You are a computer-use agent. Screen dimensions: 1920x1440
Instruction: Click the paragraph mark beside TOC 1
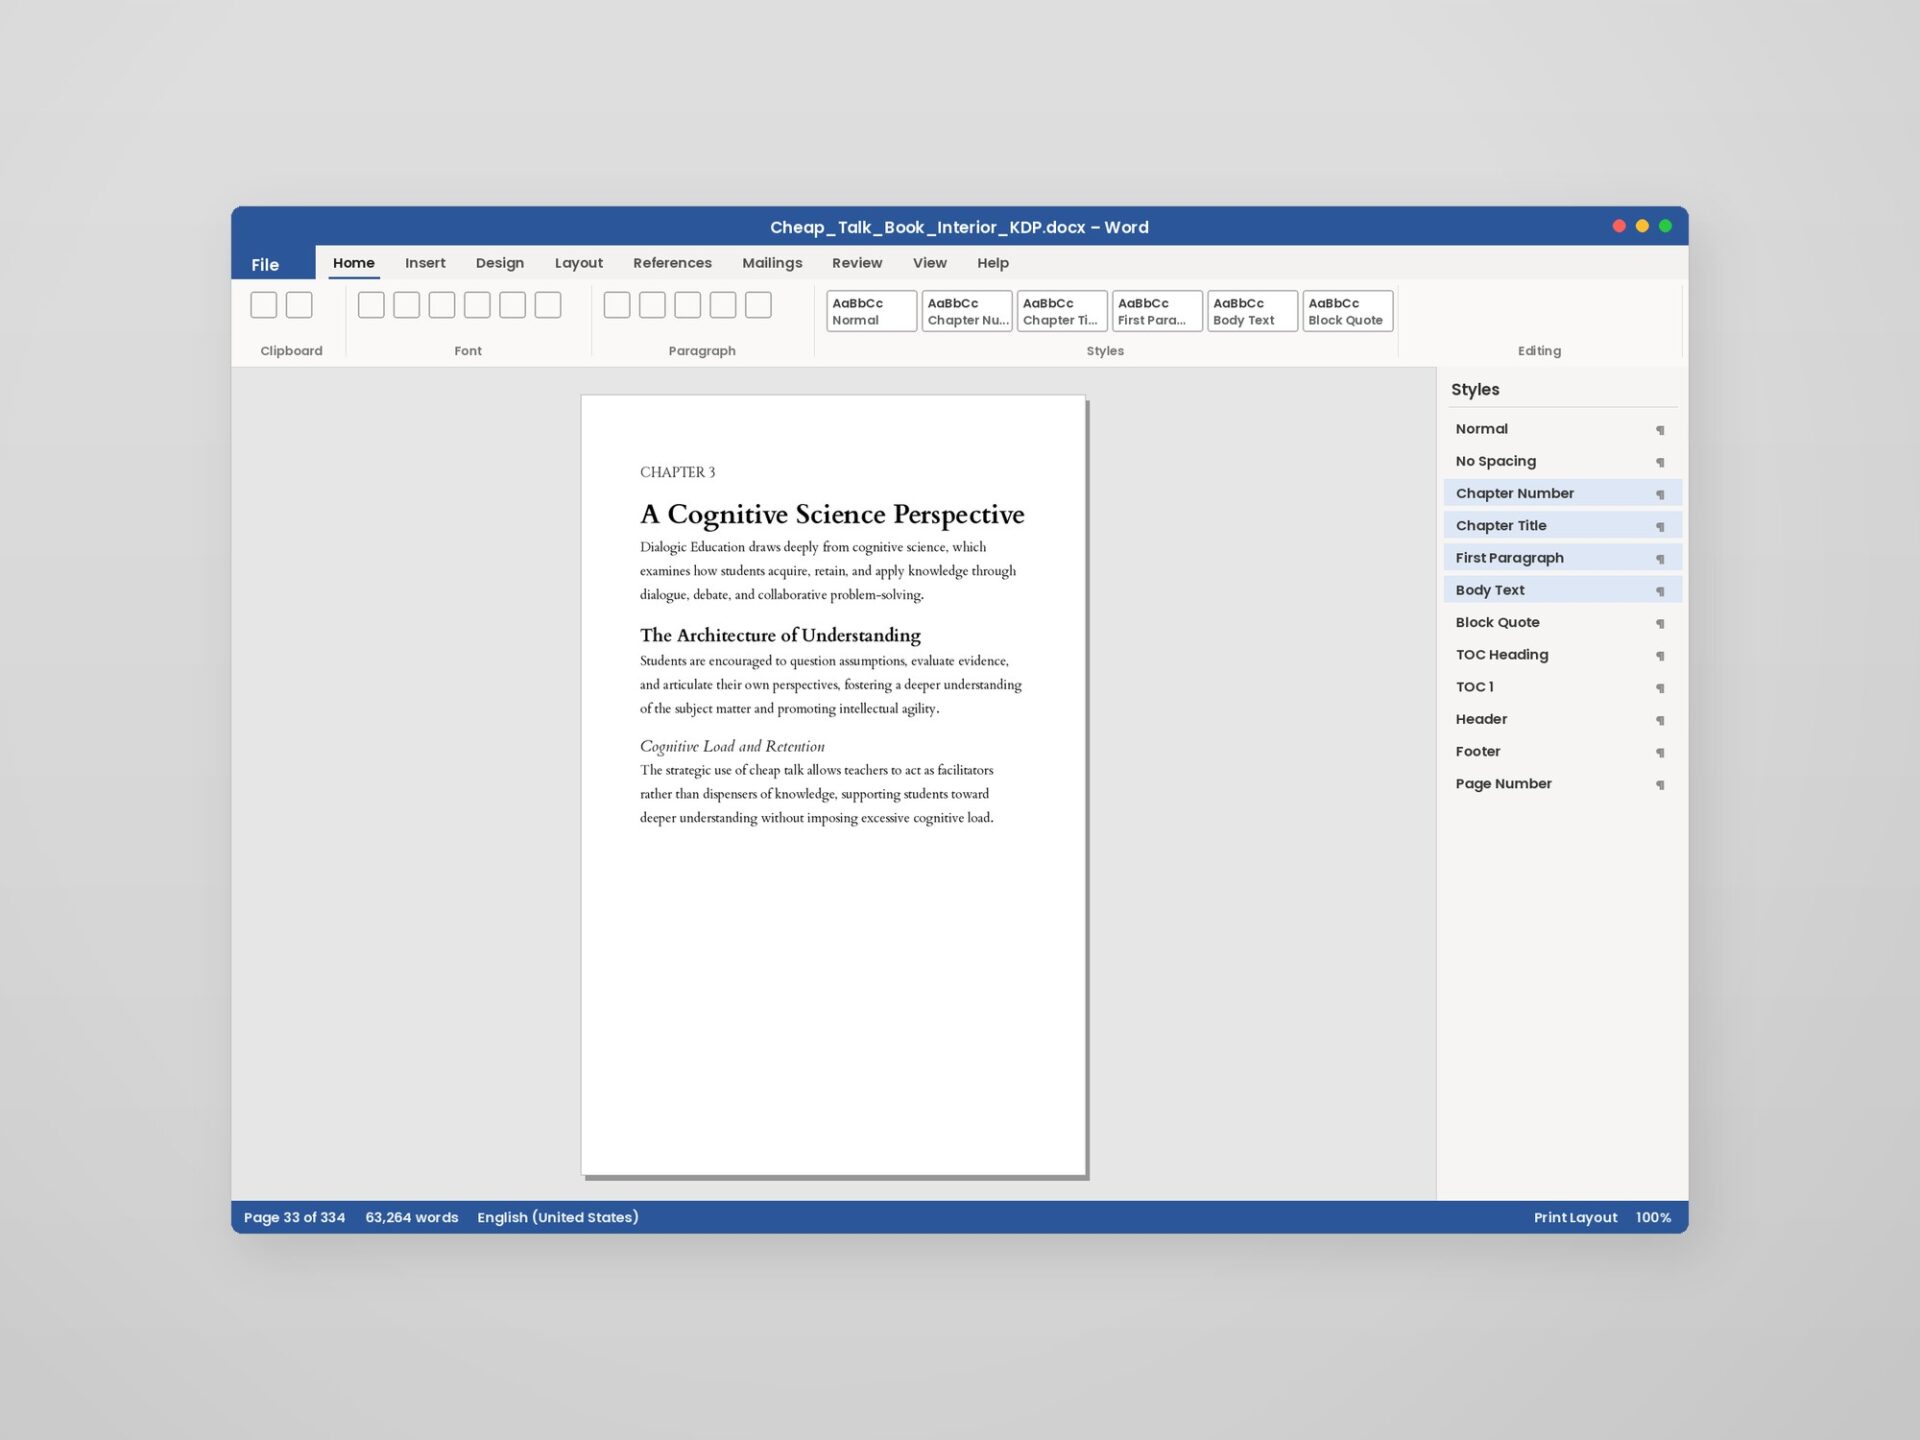coord(1660,688)
